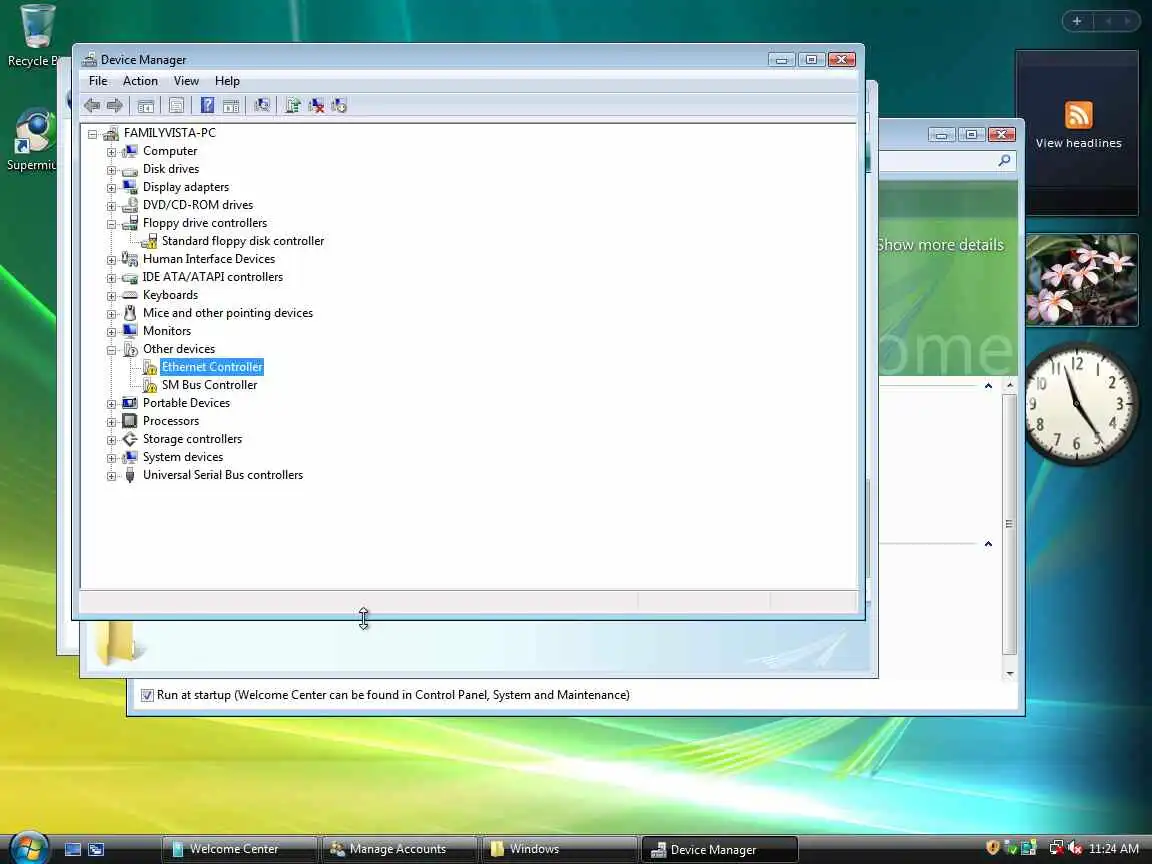Toggle the Action Pane toolbar icon
The width and height of the screenshot is (1152, 864).
coord(231,106)
